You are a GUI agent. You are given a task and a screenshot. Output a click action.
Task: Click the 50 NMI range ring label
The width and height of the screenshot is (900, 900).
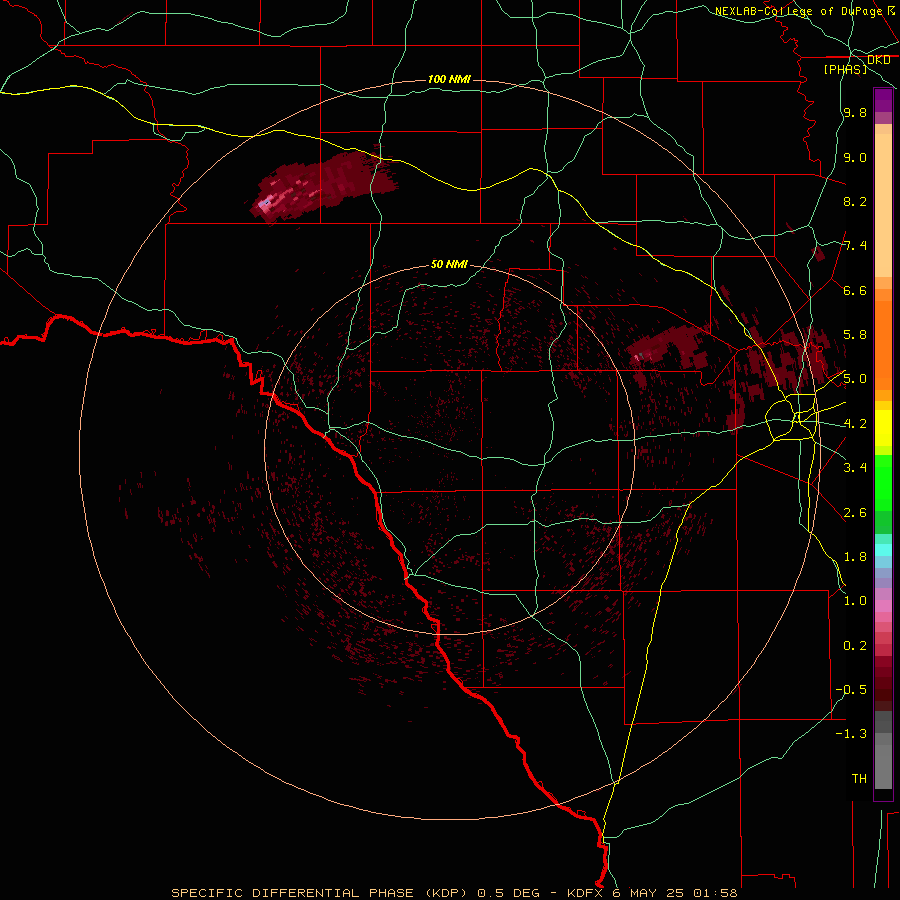[x=449, y=264]
